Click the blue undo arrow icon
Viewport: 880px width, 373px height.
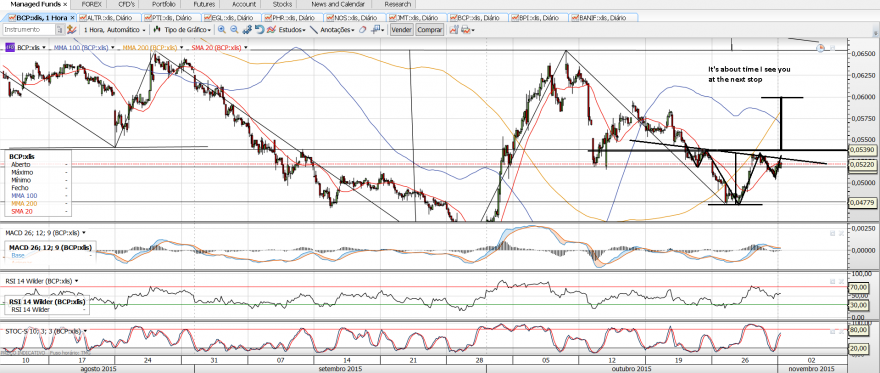(260, 29)
